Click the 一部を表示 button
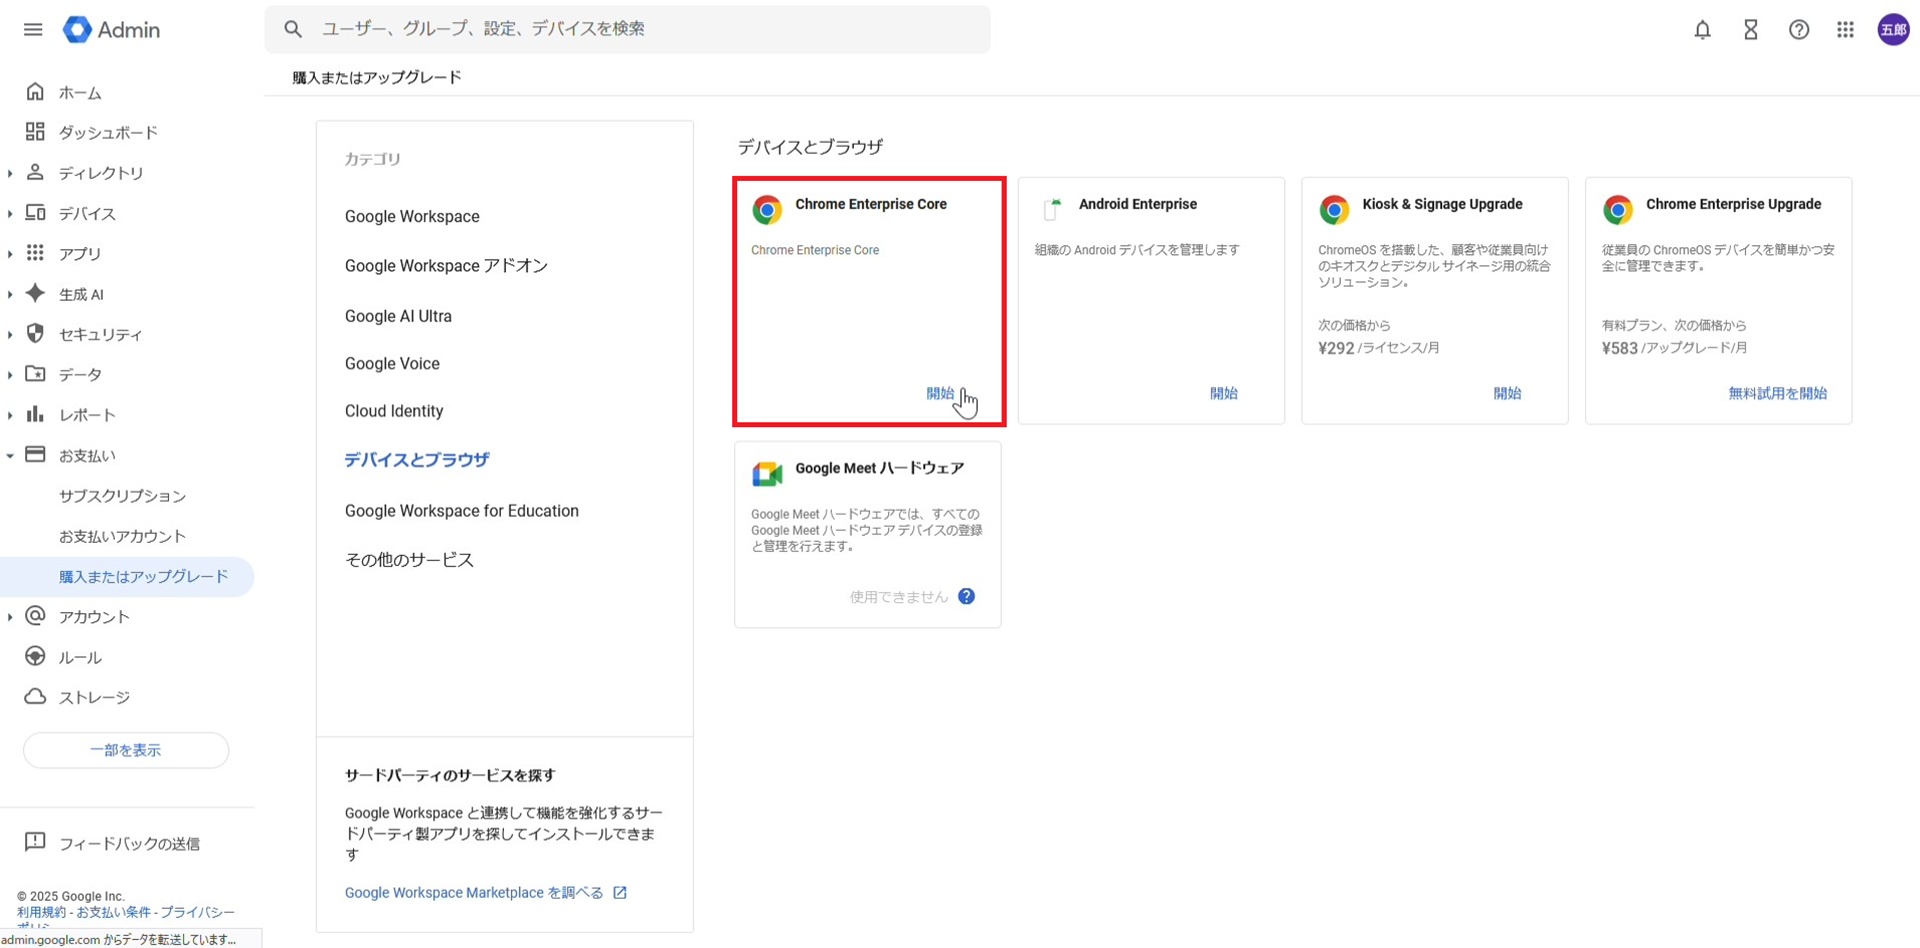Image resolution: width=1920 pixels, height=948 pixels. [126, 750]
